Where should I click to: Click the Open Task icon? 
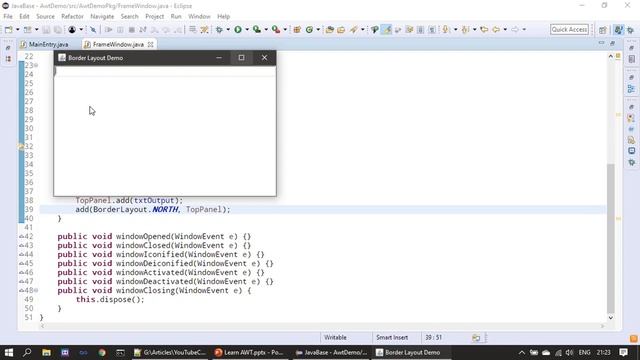pyautogui.click(x=341, y=29)
